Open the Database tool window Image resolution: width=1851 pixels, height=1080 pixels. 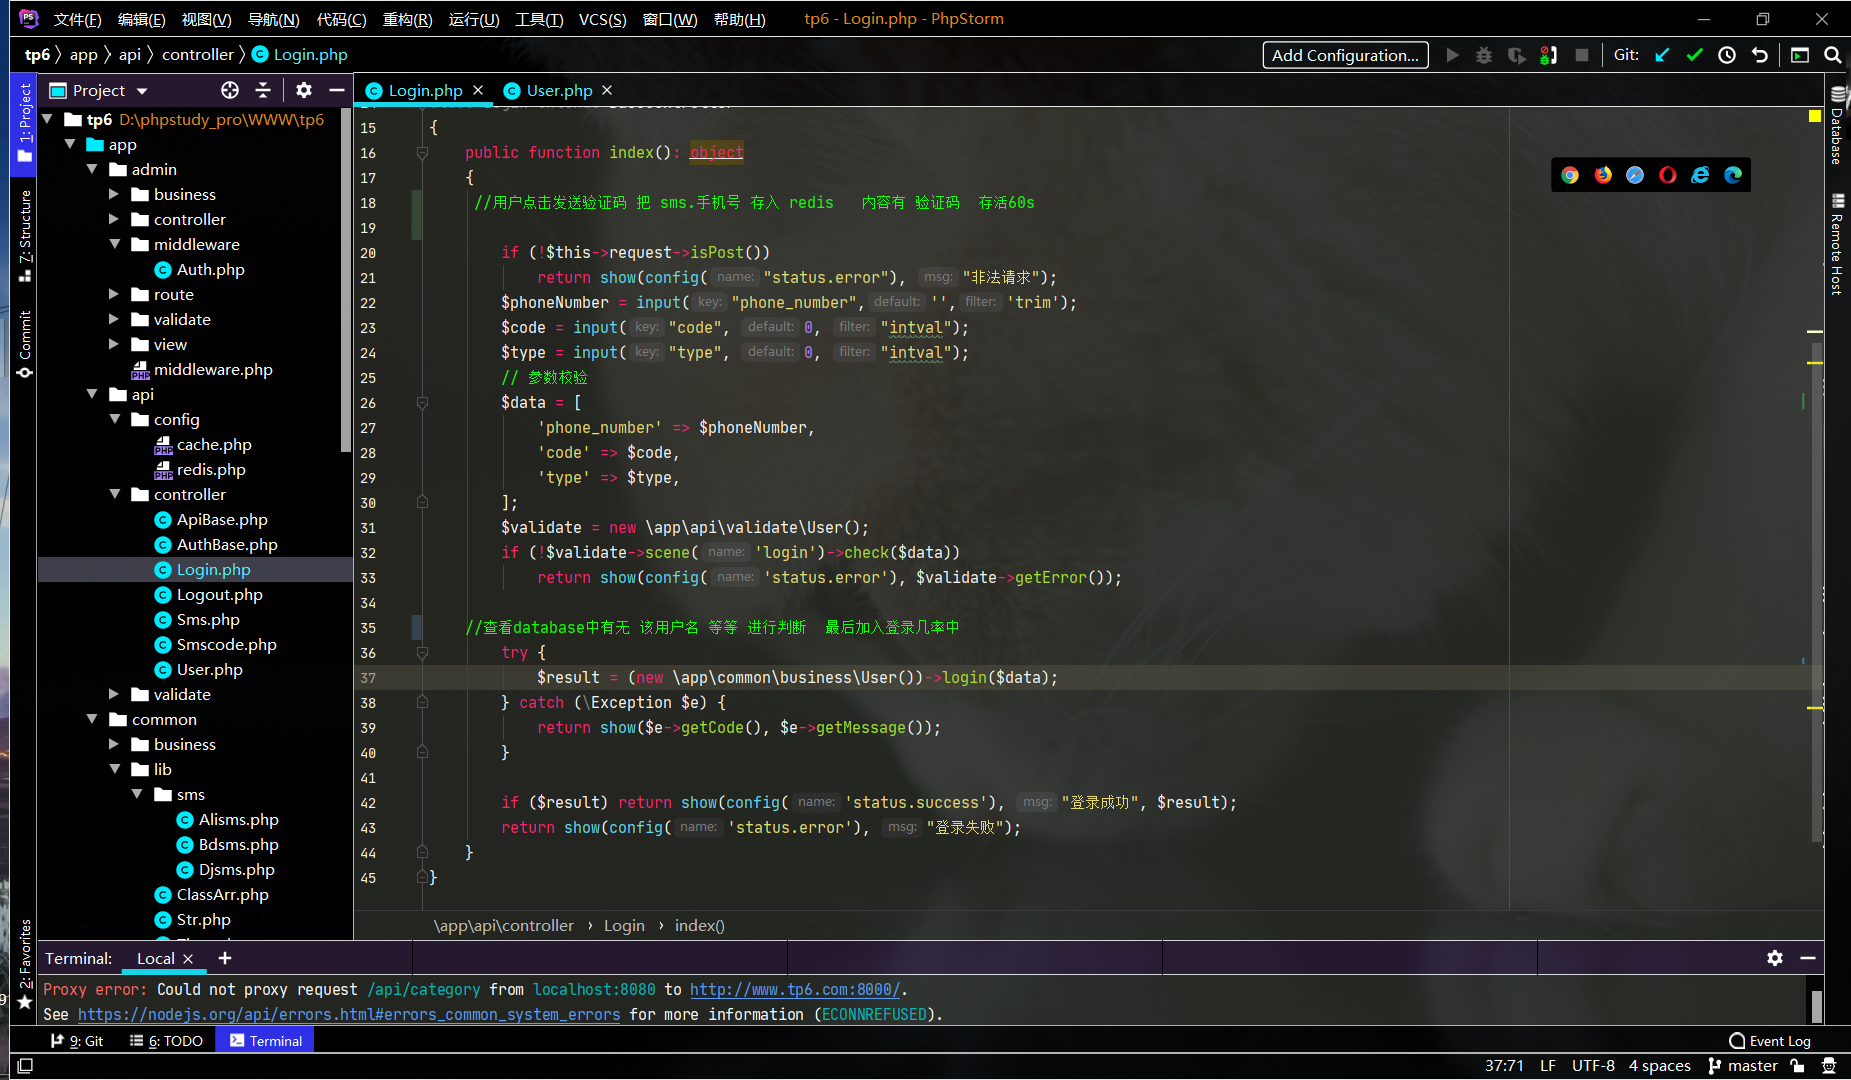coord(1837,125)
